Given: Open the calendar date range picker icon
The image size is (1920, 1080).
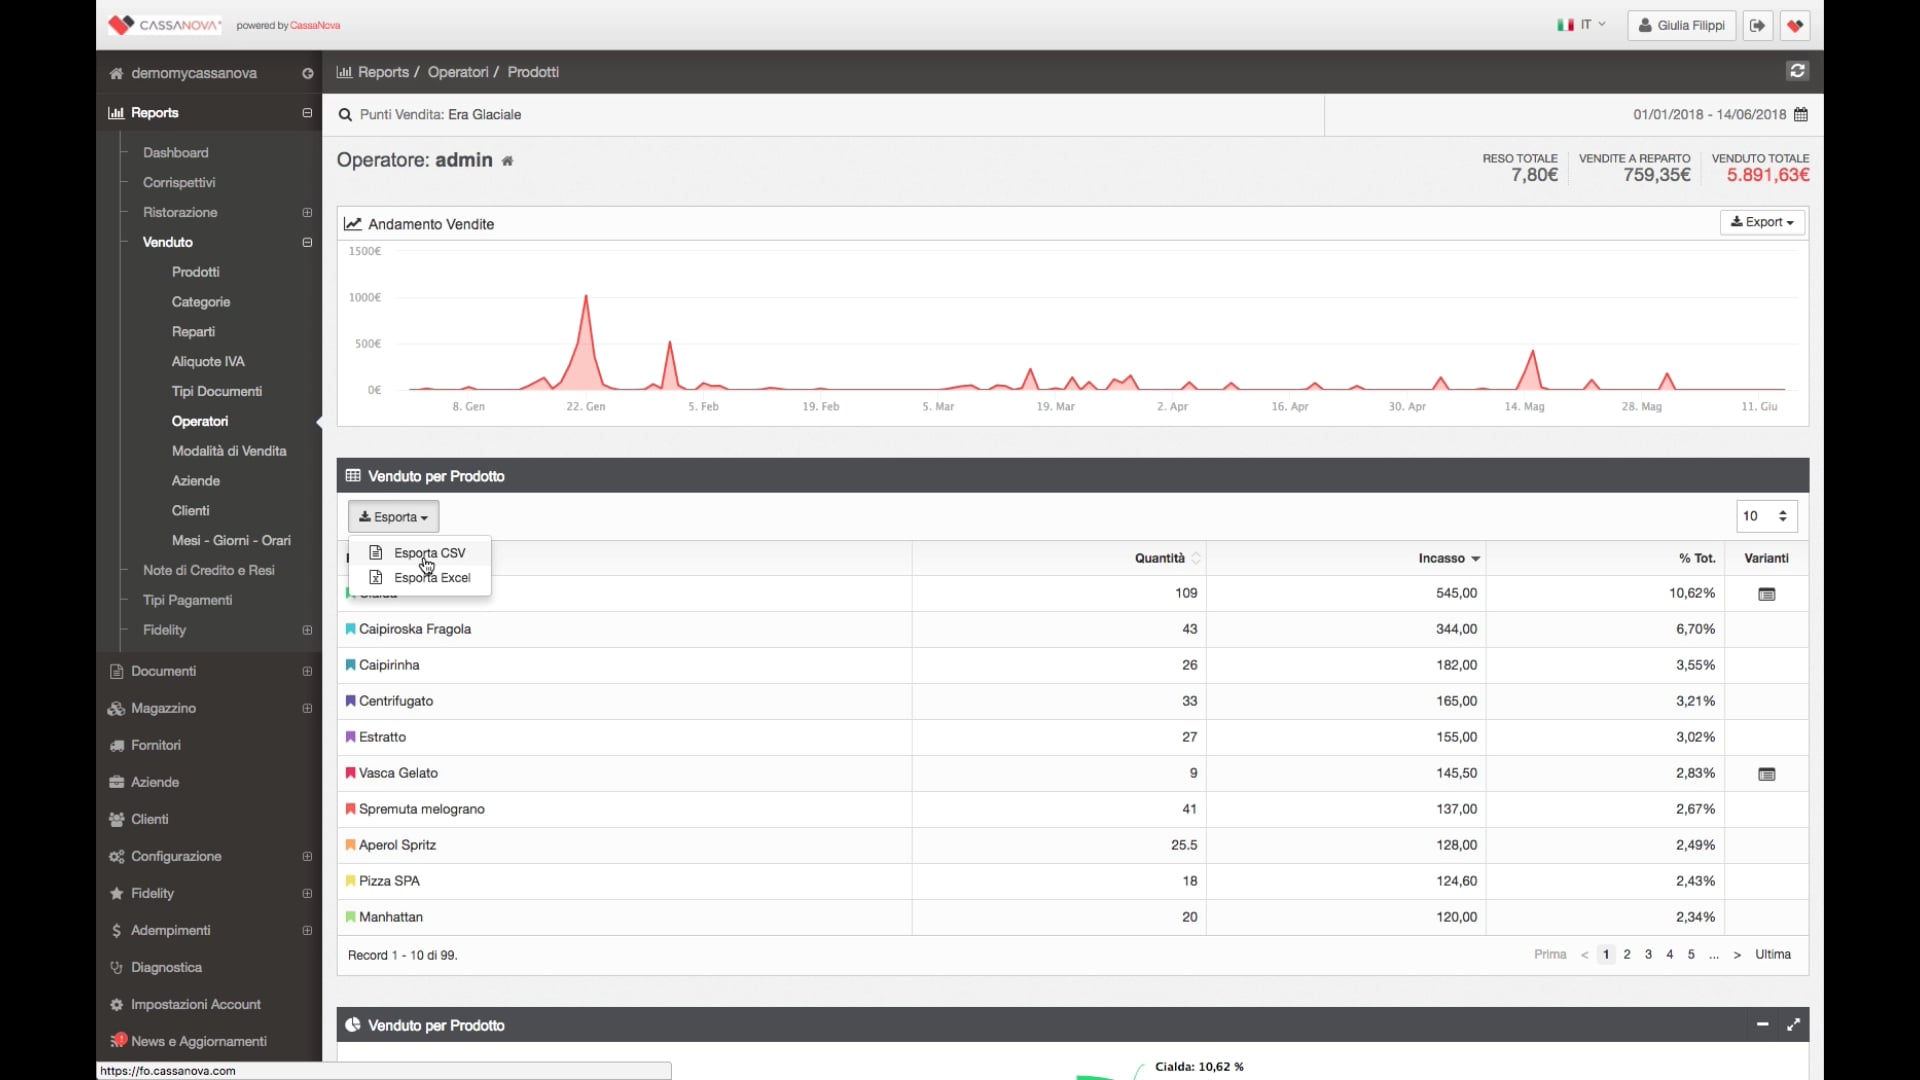Looking at the screenshot, I should click(1801, 115).
